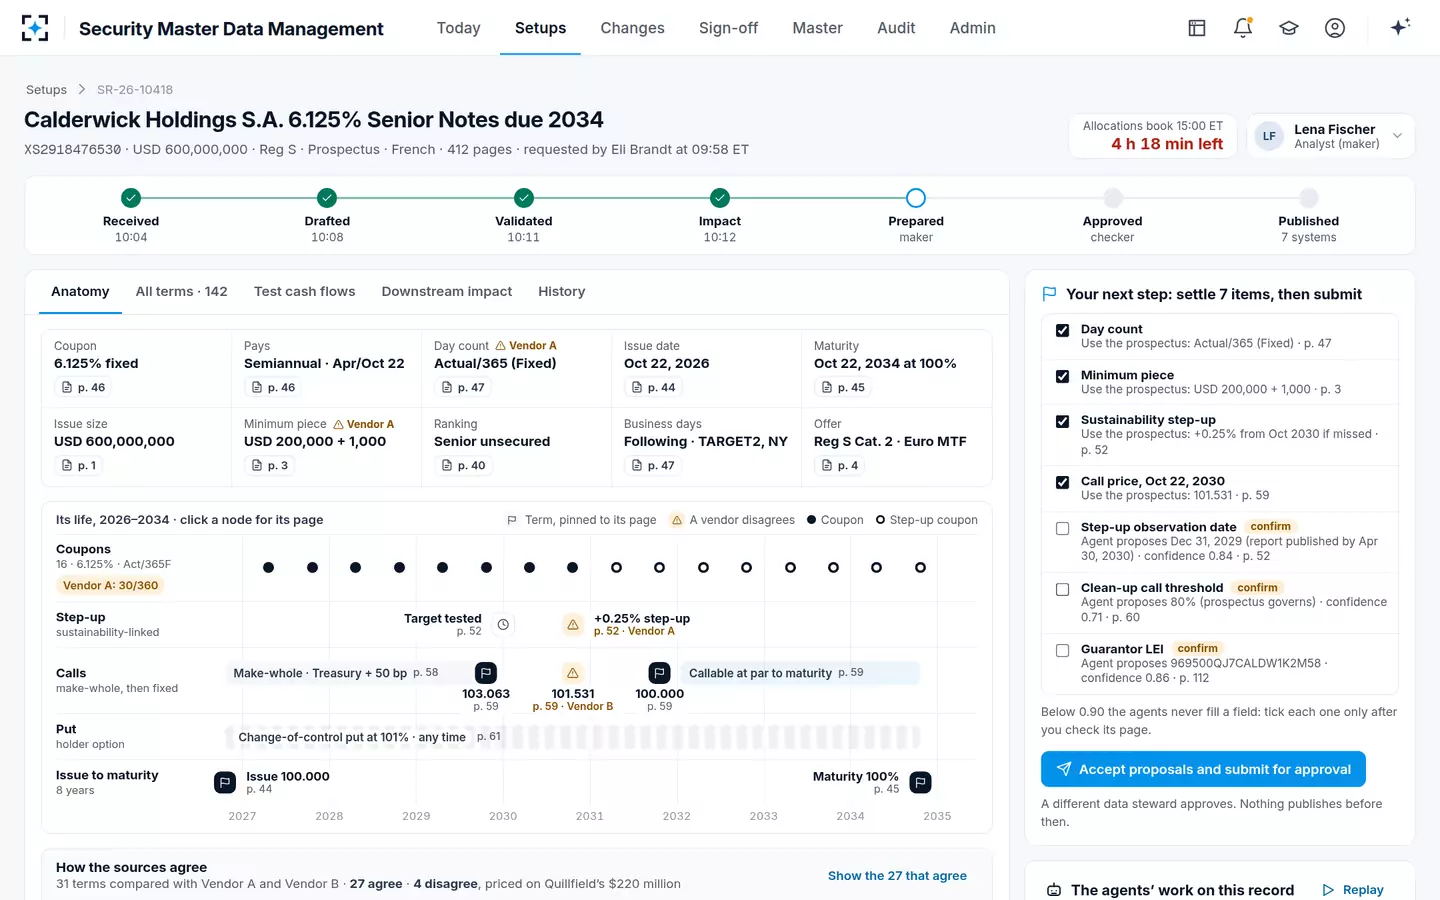Open page 47 chip under Day count
1440x900 pixels.
pyautogui.click(x=463, y=387)
